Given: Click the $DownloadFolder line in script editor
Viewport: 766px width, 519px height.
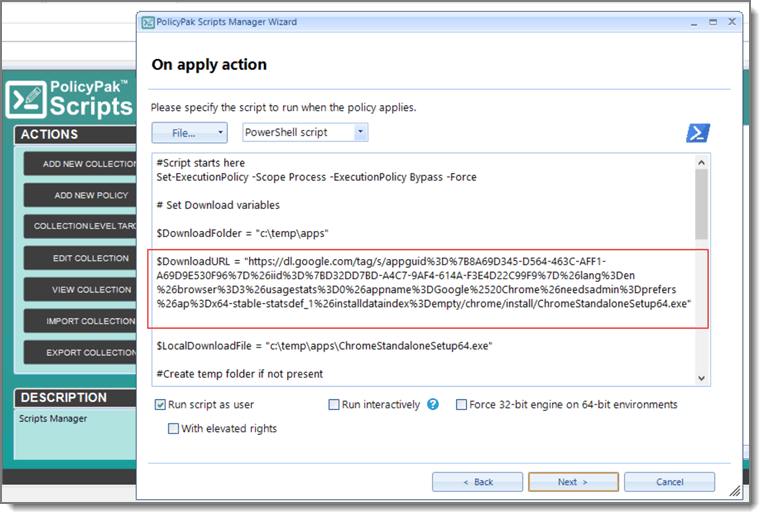Looking at the screenshot, I should click(x=242, y=234).
